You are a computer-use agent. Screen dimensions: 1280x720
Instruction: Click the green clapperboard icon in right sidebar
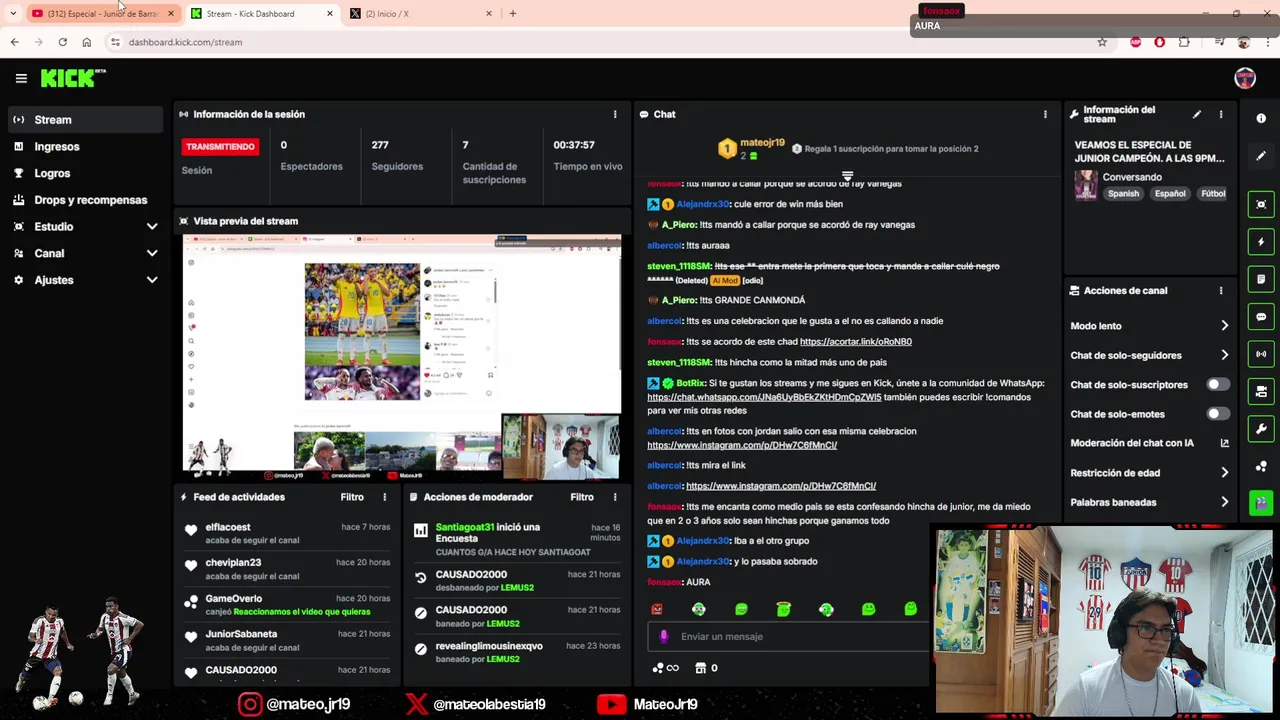[1261, 503]
